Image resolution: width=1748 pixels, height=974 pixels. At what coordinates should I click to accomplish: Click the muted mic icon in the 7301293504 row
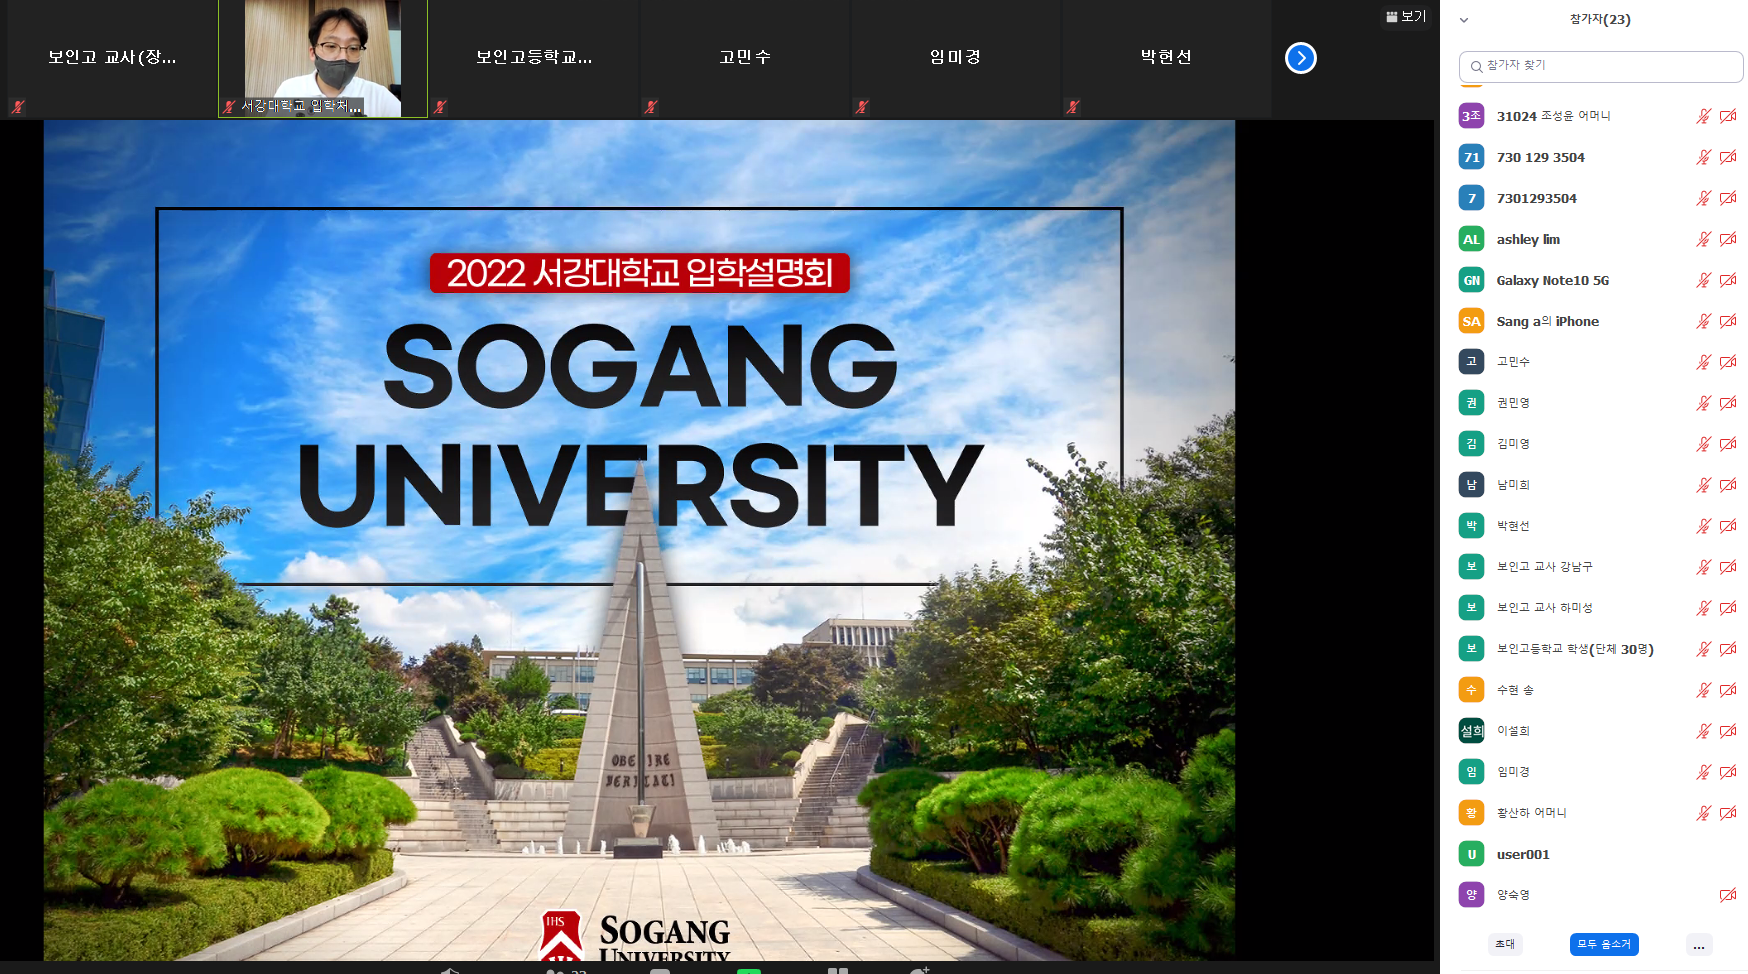tap(1703, 198)
